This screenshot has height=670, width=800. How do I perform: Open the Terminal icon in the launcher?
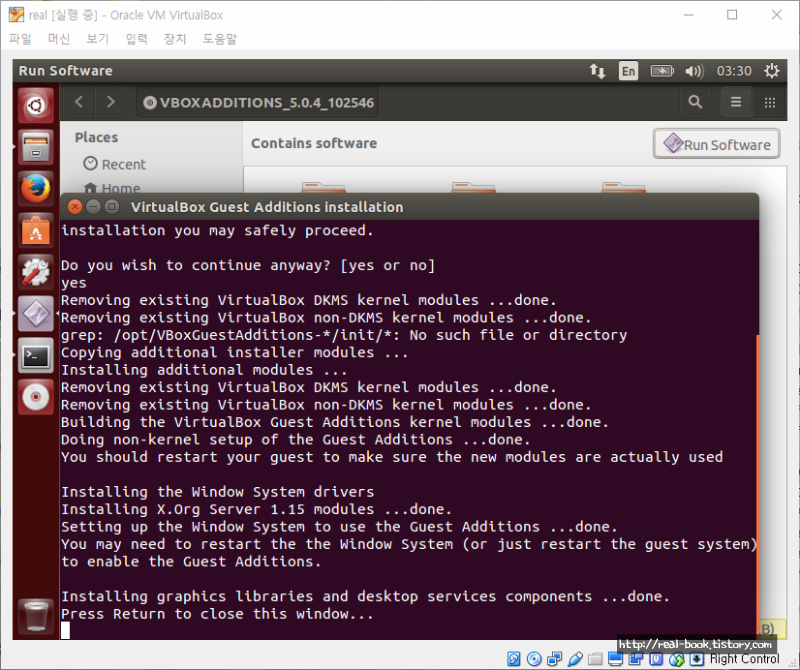36,355
